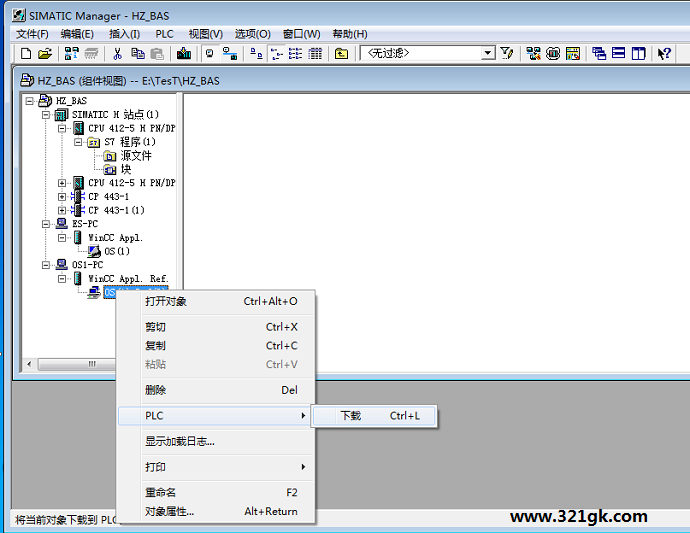Choose 复制 in context menu
The width and height of the screenshot is (690, 533).
tap(217, 346)
